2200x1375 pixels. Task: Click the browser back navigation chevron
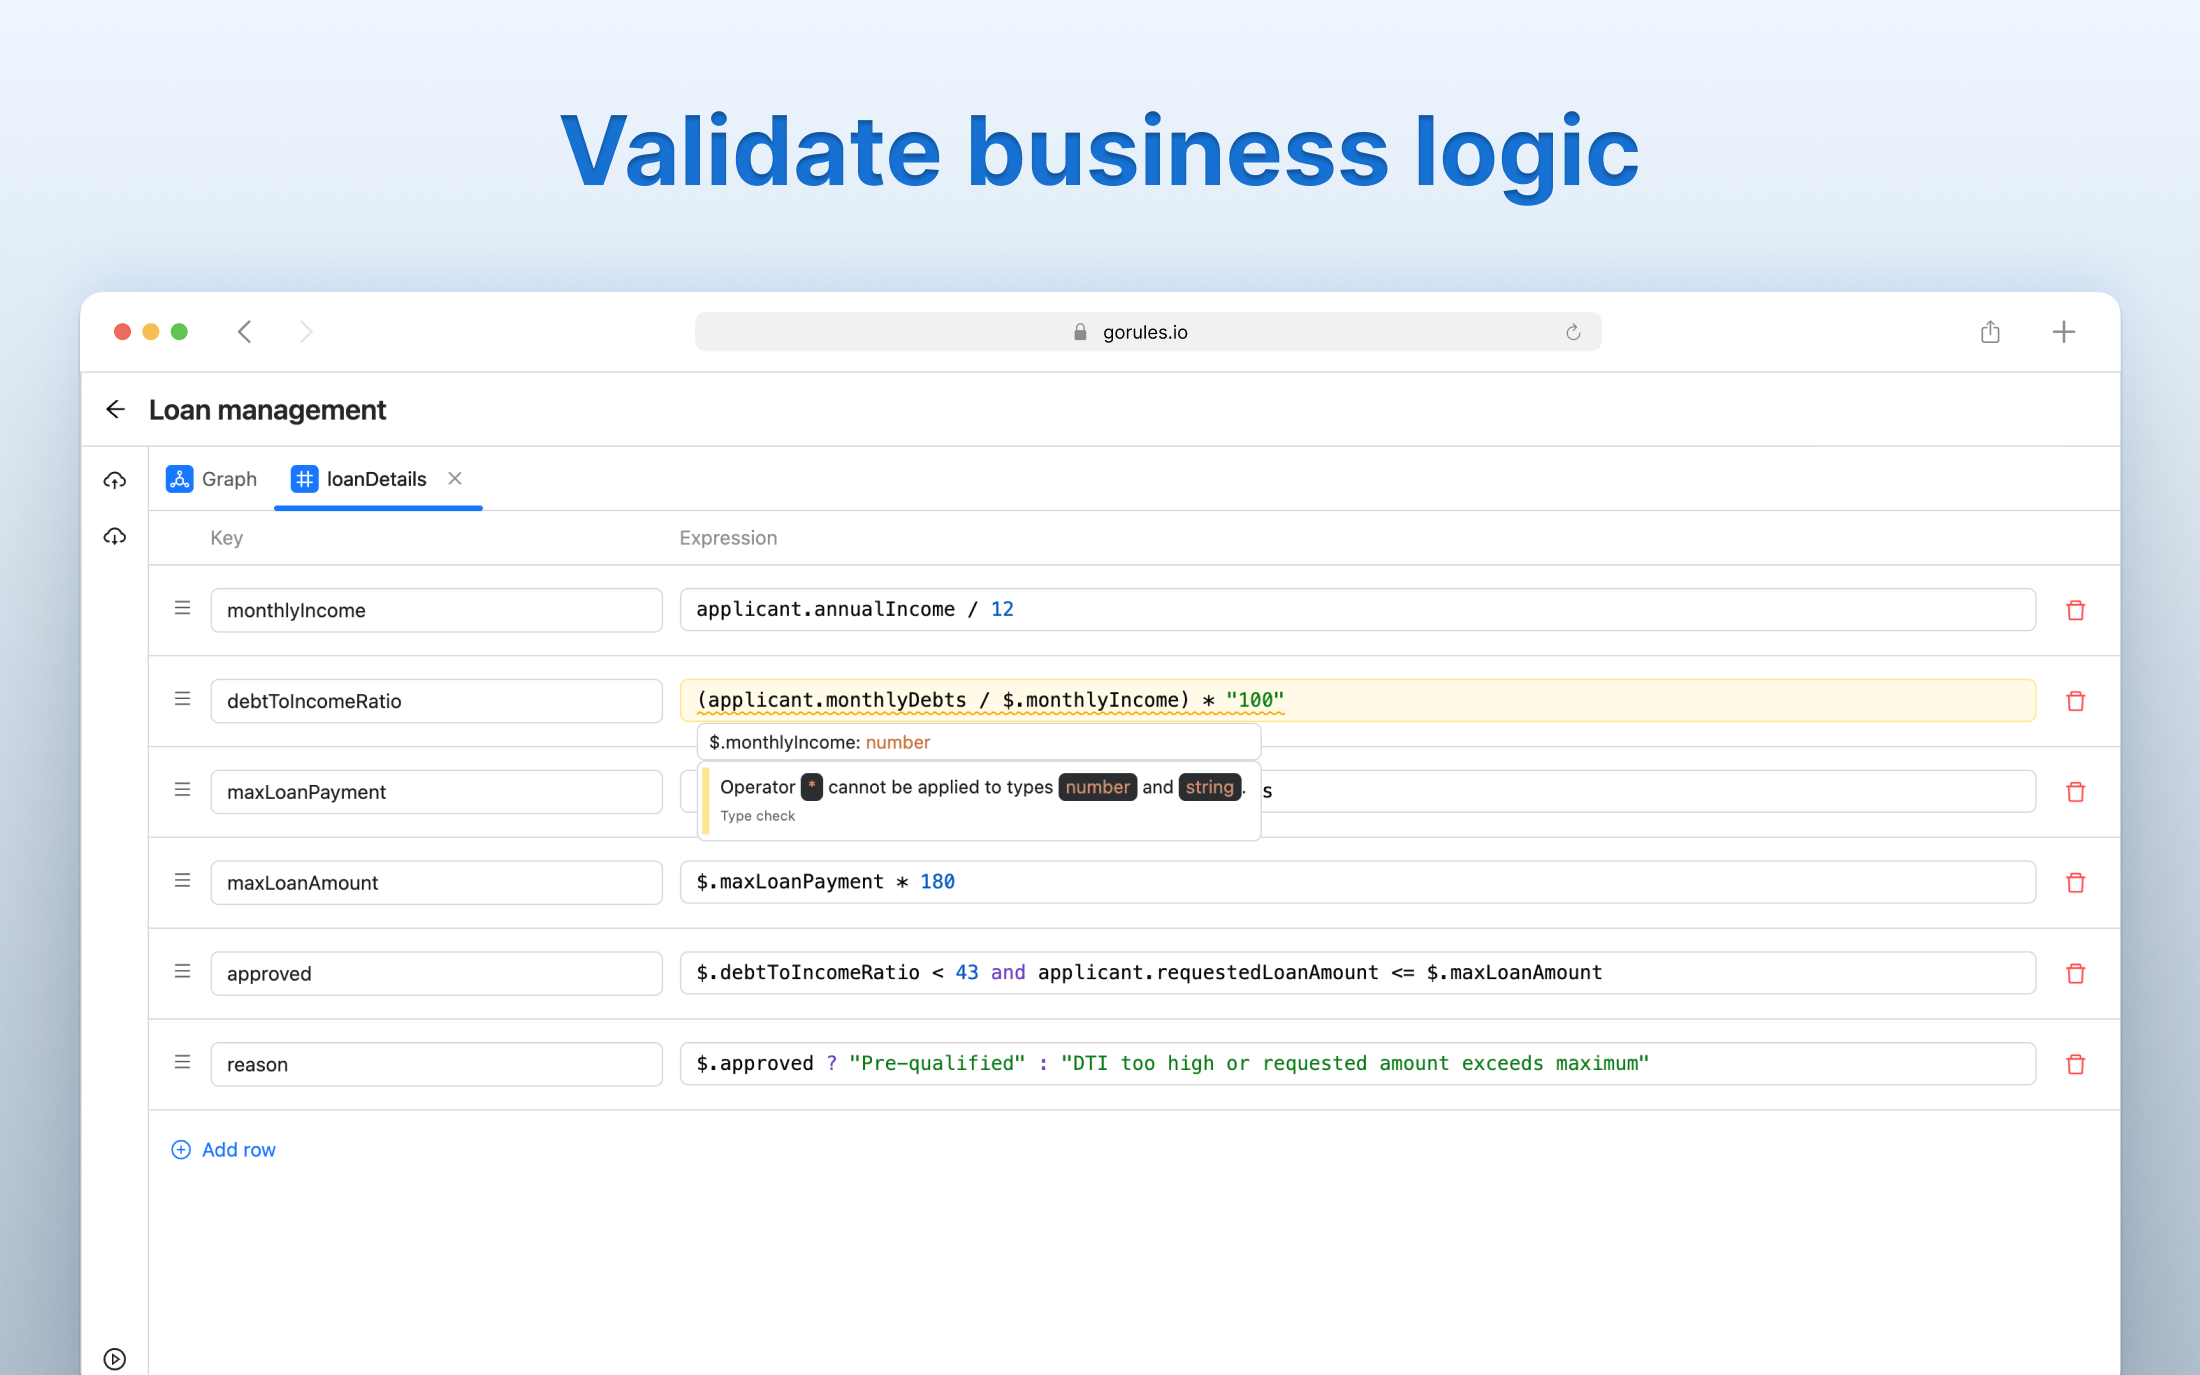point(245,332)
